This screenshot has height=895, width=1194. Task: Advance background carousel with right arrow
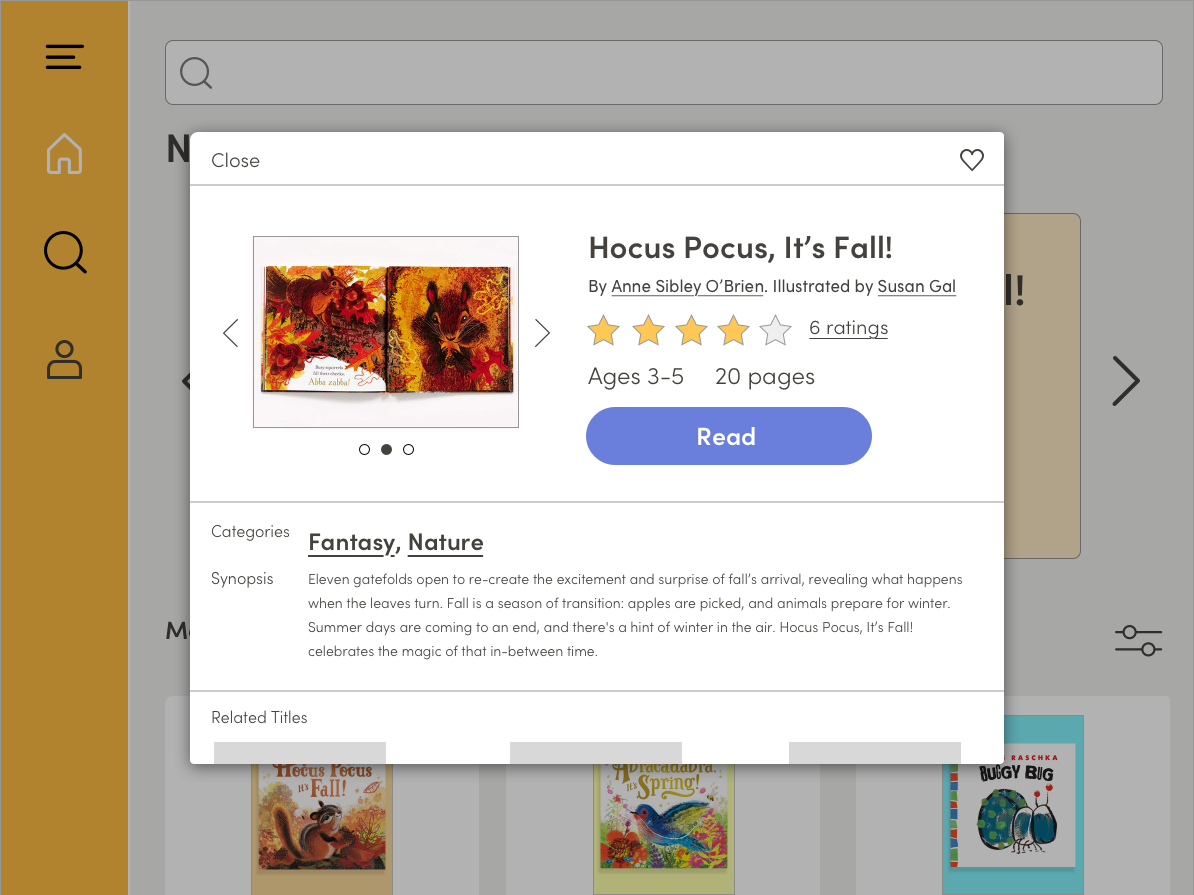click(1126, 381)
